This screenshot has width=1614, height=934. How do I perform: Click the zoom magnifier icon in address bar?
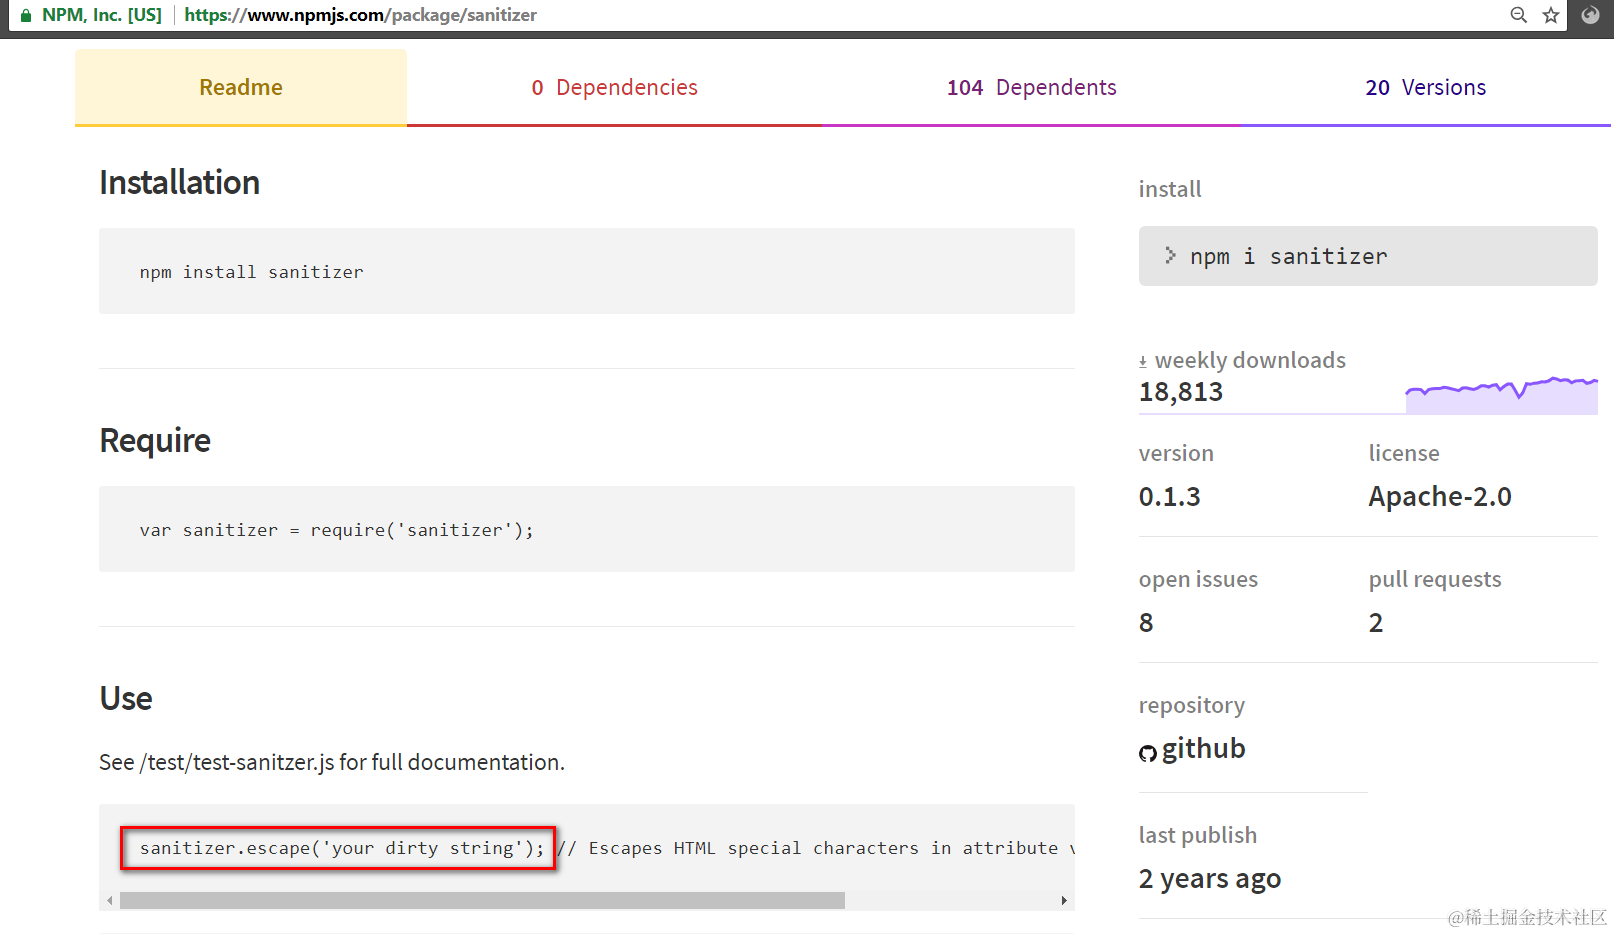pos(1518,15)
